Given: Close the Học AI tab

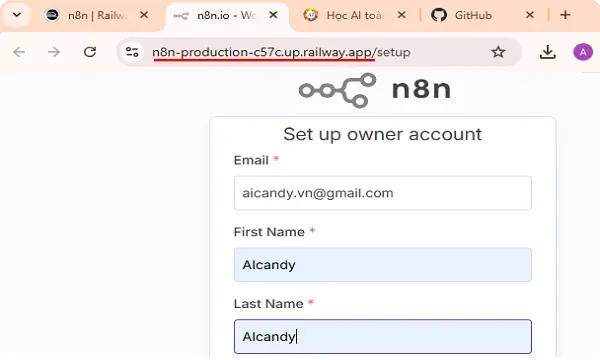Looking at the screenshot, I should [x=401, y=15].
